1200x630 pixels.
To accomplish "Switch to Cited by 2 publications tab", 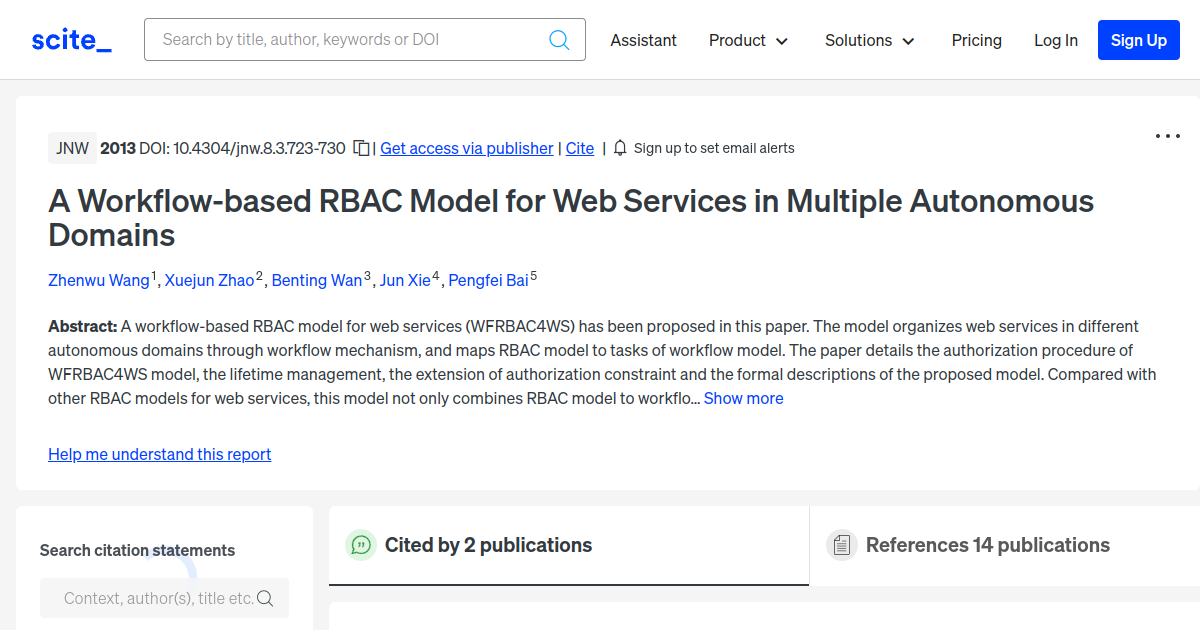I will point(488,545).
